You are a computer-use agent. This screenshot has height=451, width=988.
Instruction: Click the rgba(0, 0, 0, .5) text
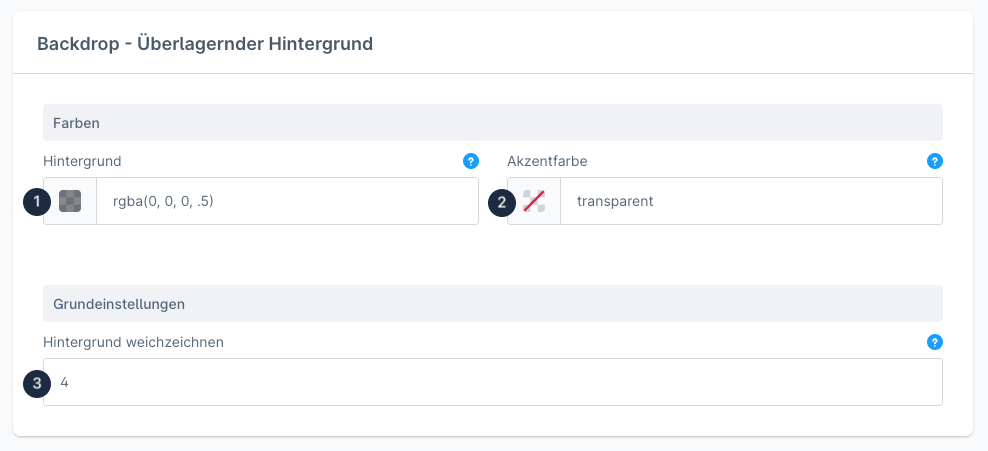click(x=163, y=201)
